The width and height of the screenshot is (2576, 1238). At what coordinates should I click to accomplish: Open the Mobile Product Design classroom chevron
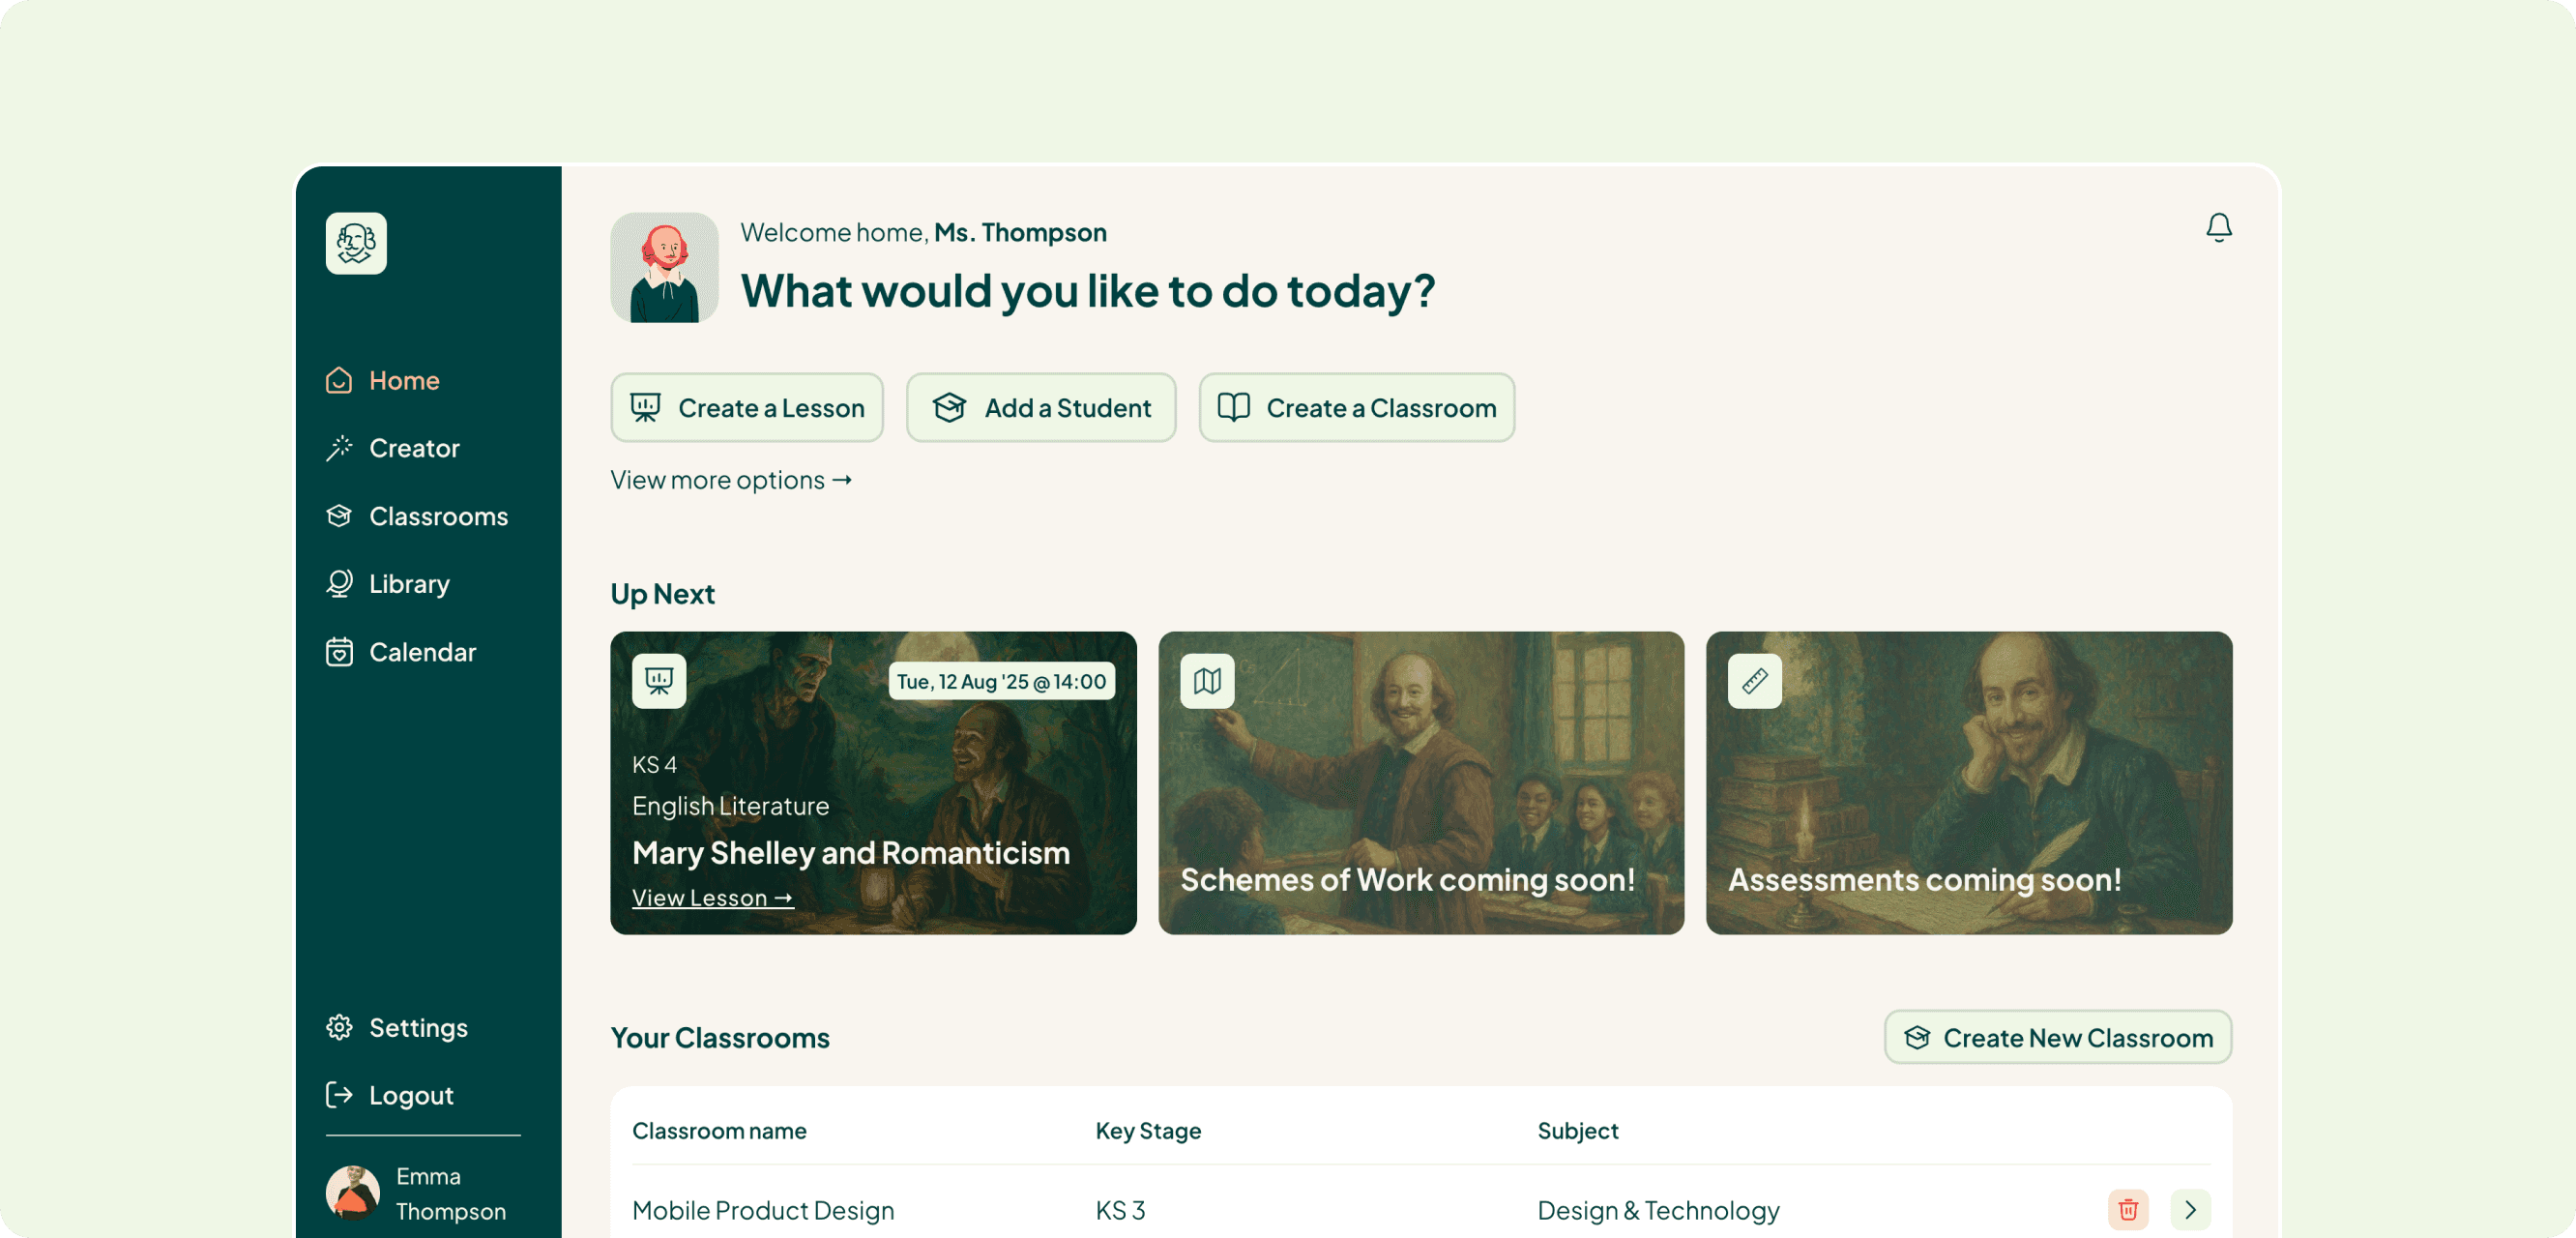click(2190, 1209)
